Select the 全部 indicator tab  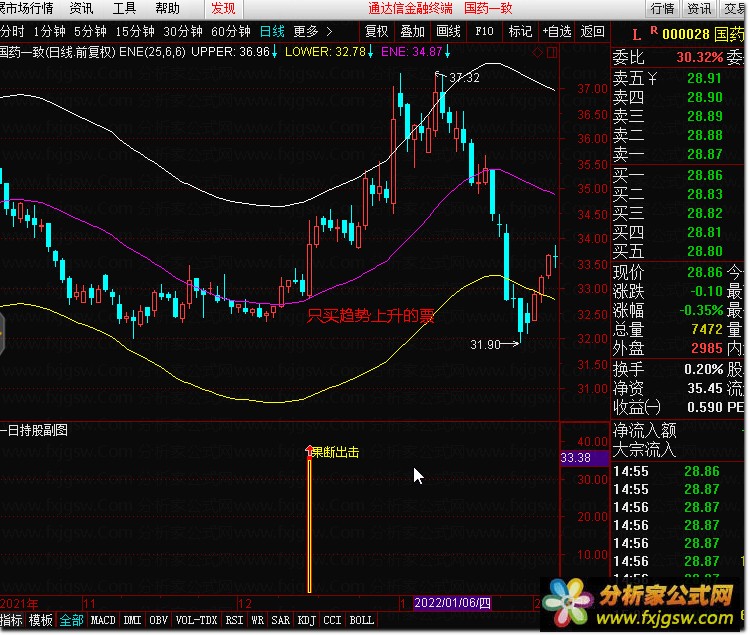point(71,620)
